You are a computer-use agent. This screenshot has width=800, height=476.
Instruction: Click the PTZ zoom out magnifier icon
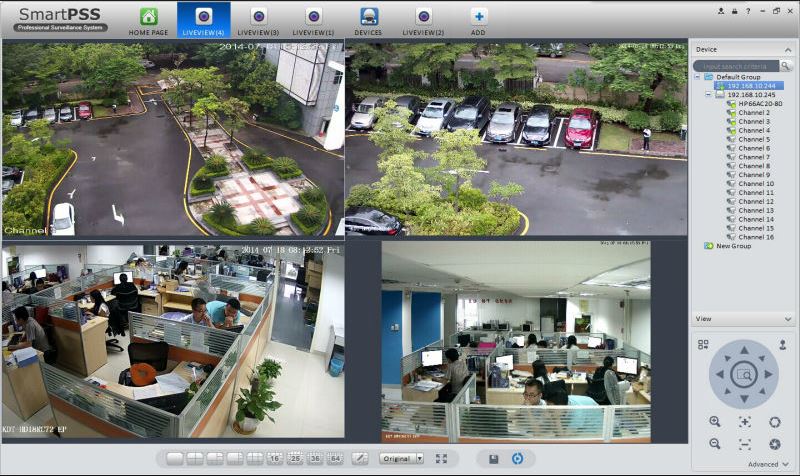715,444
